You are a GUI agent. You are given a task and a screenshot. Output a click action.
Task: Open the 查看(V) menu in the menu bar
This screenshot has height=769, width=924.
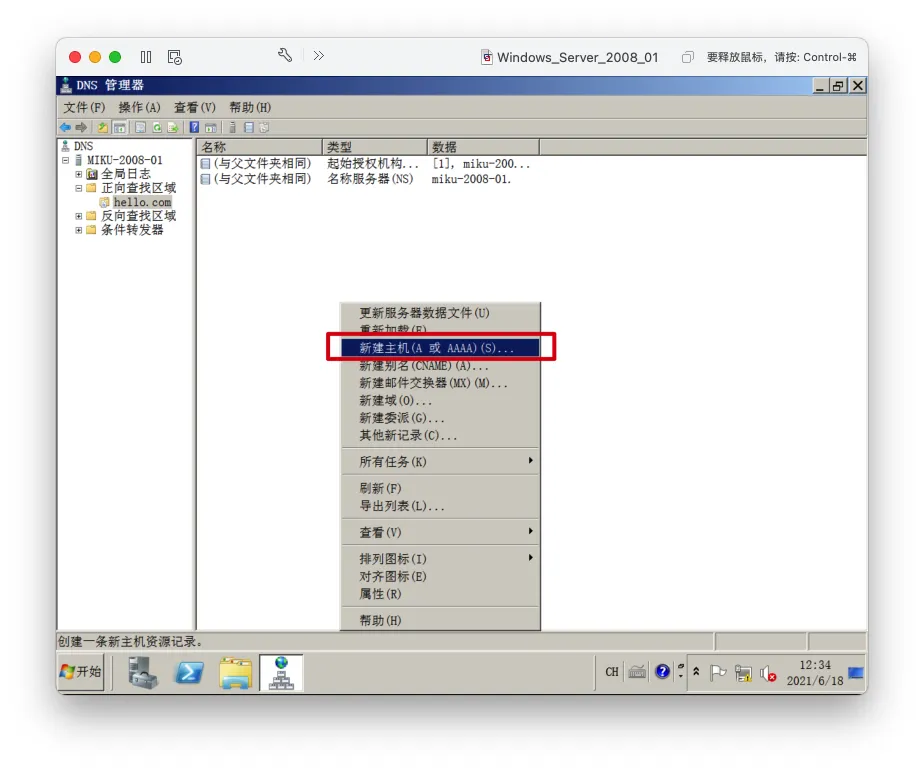tap(194, 107)
